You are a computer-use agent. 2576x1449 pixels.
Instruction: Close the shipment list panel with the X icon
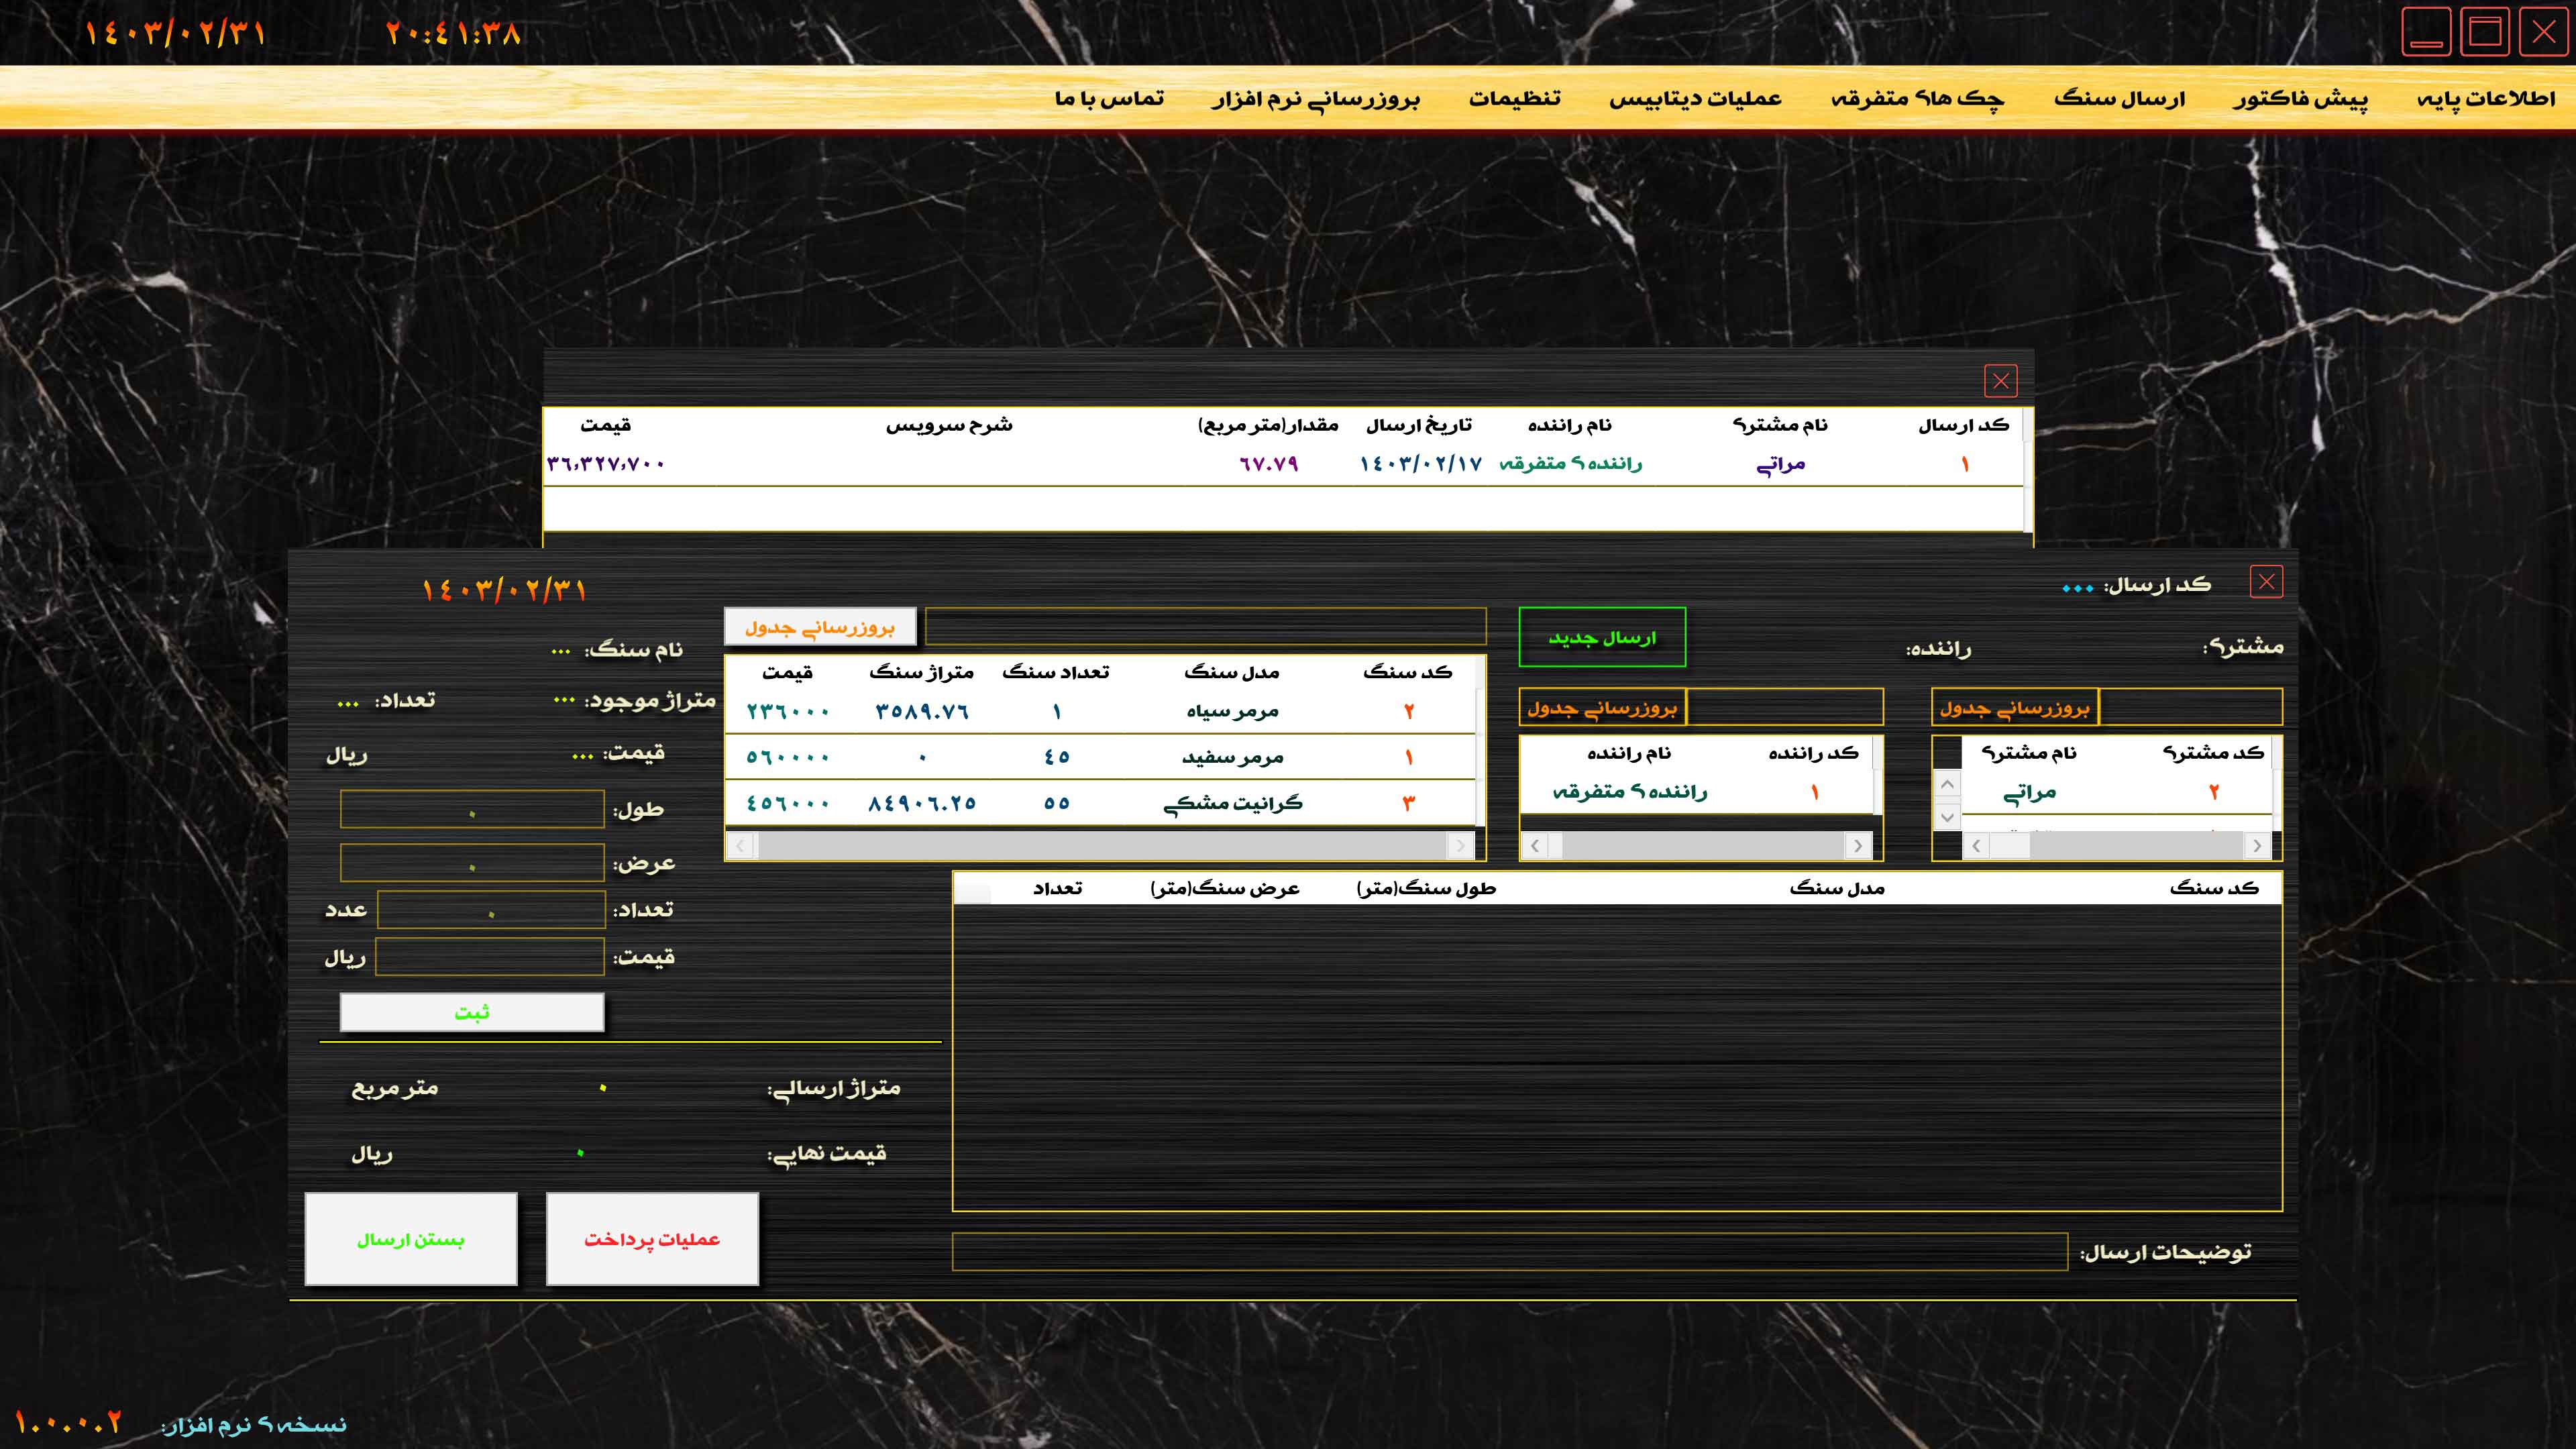(x=2000, y=381)
